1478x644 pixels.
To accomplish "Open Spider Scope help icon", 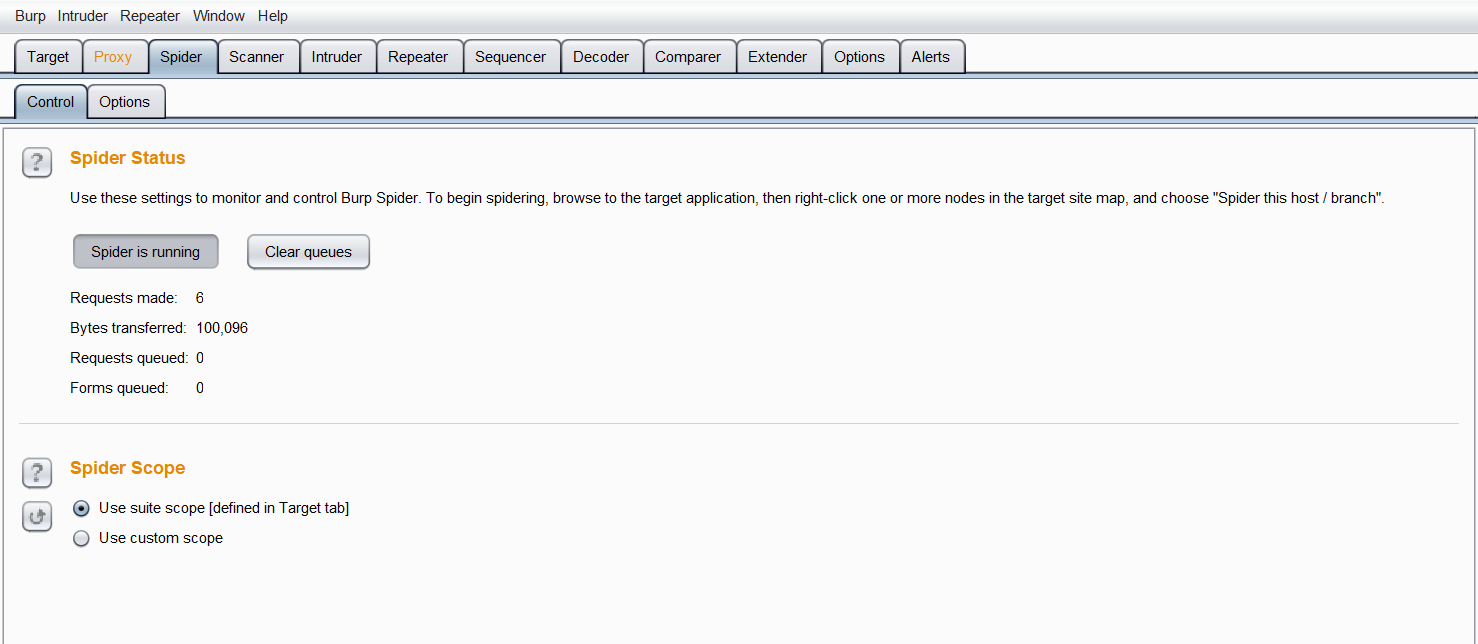I will point(37,473).
